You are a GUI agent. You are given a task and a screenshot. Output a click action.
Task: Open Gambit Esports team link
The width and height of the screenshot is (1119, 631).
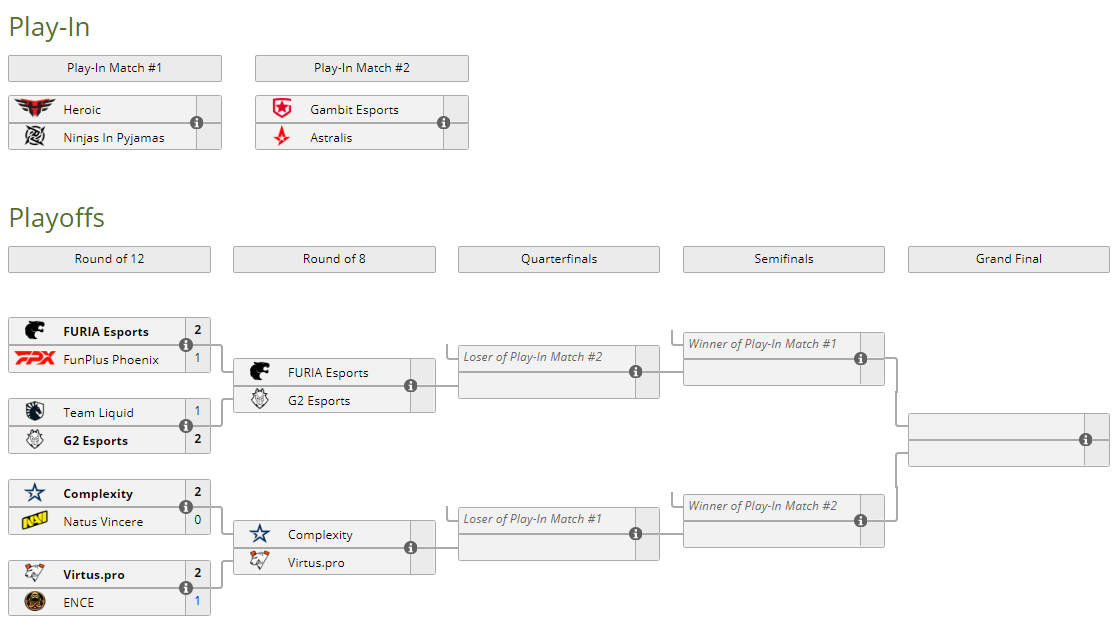354,109
